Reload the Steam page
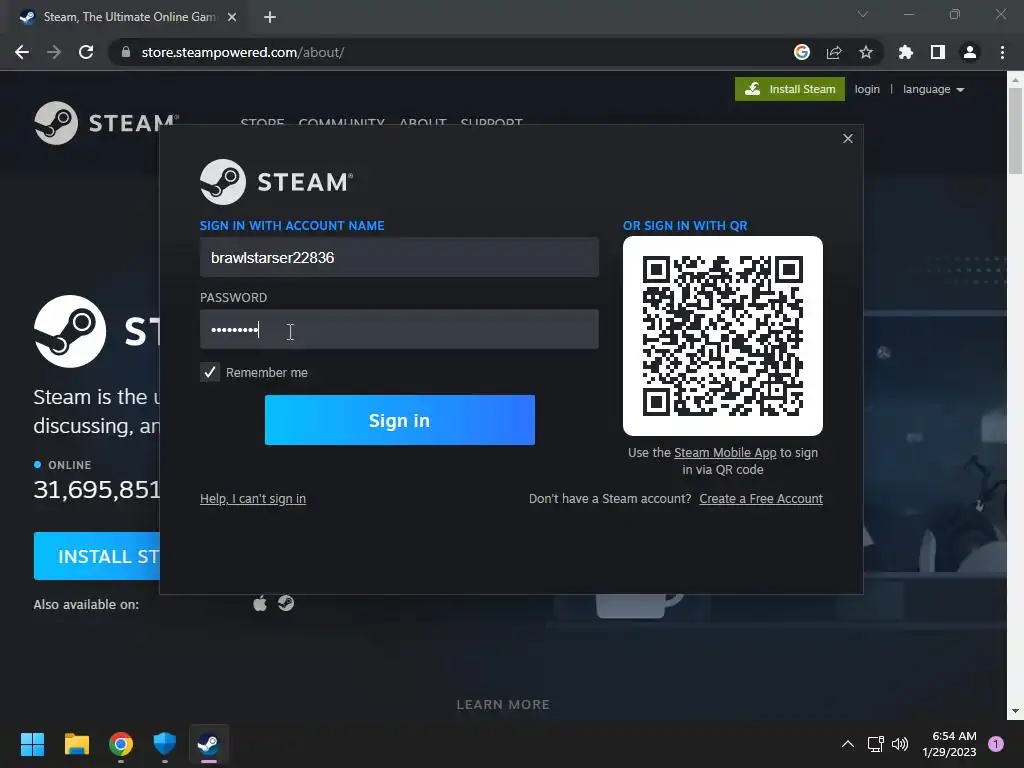The width and height of the screenshot is (1024, 768). (x=86, y=52)
